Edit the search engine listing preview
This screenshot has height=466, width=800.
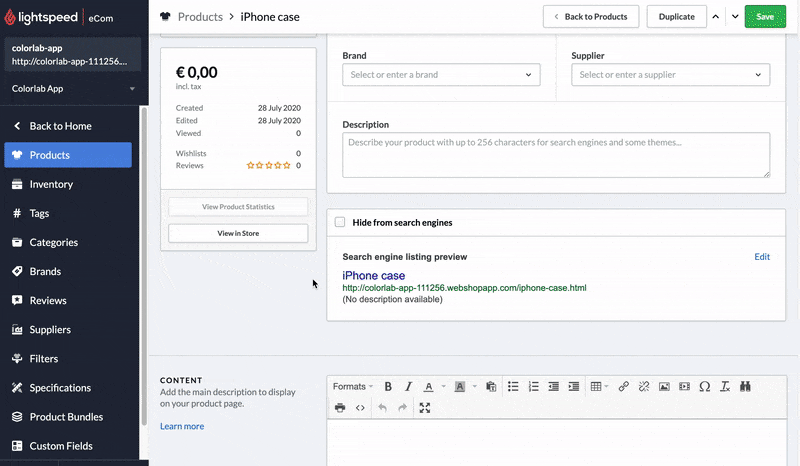(762, 257)
